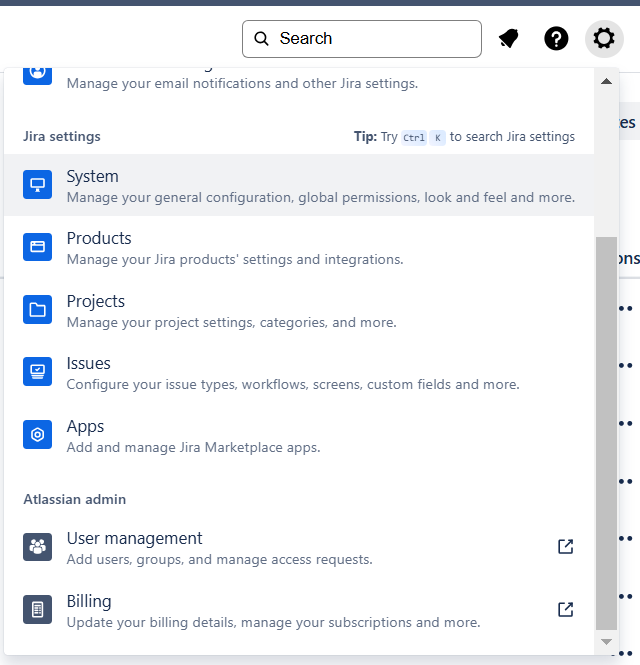Click the Products icon

(37, 247)
